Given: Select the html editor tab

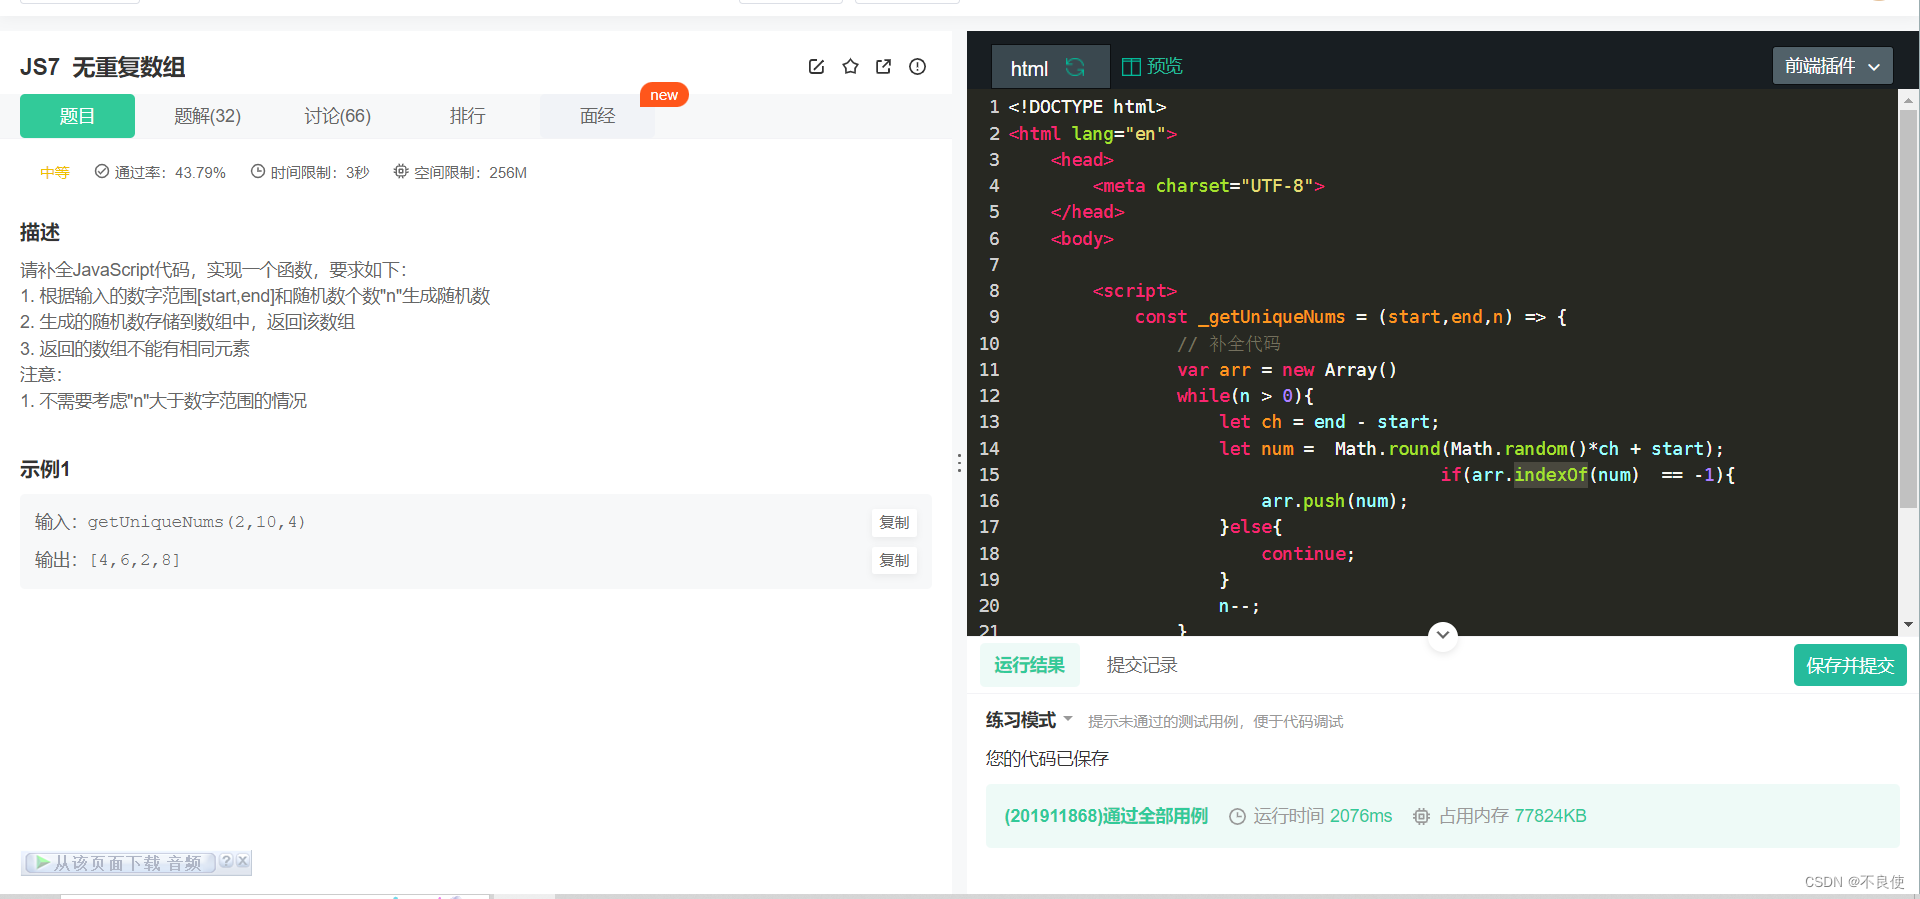Looking at the screenshot, I should coord(1049,67).
